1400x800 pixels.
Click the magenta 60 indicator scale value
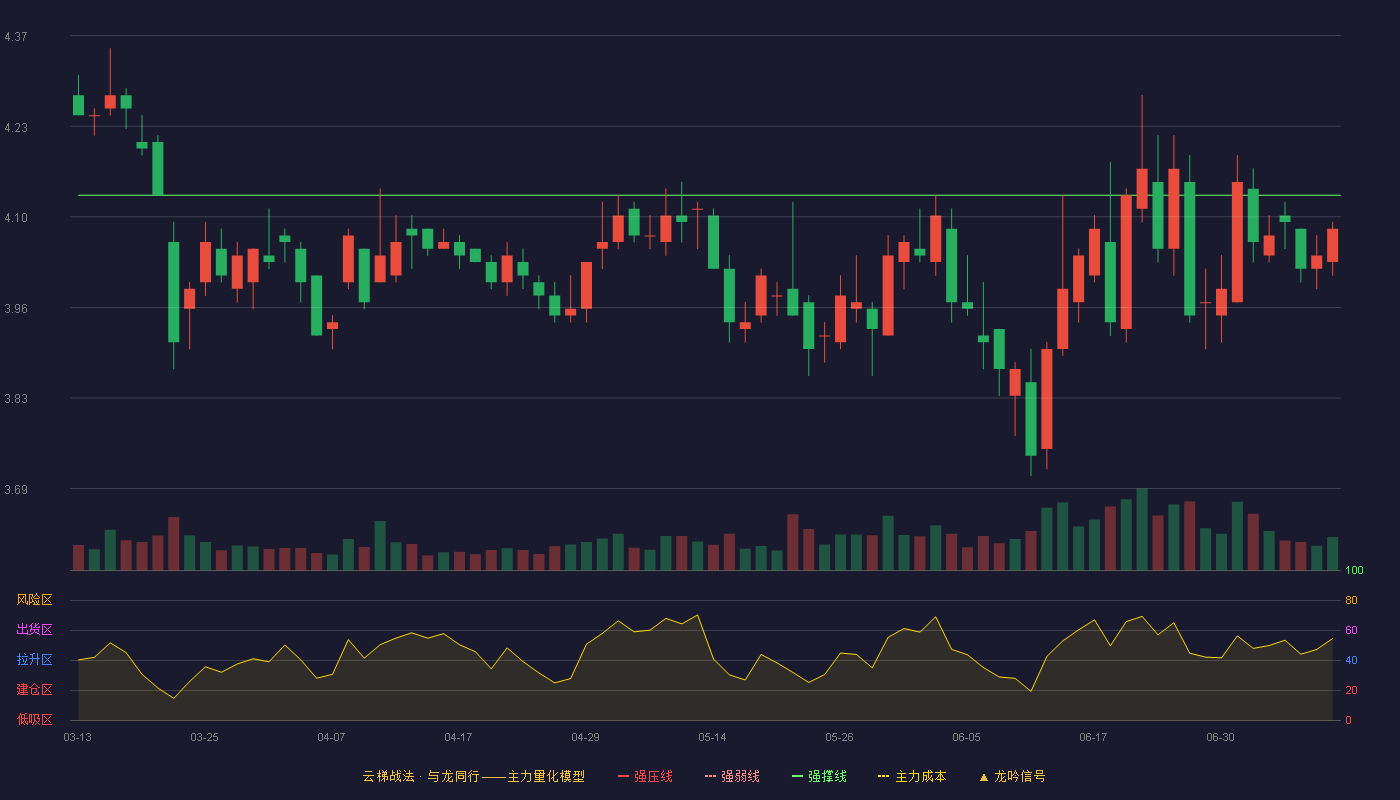[1352, 630]
